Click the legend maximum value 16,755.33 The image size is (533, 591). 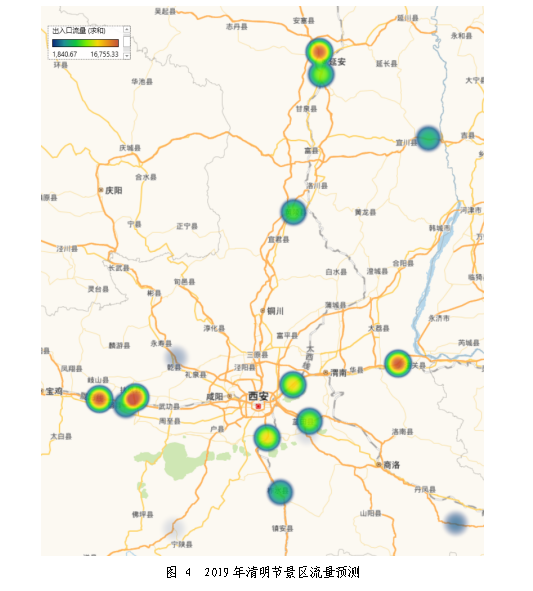(104, 54)
